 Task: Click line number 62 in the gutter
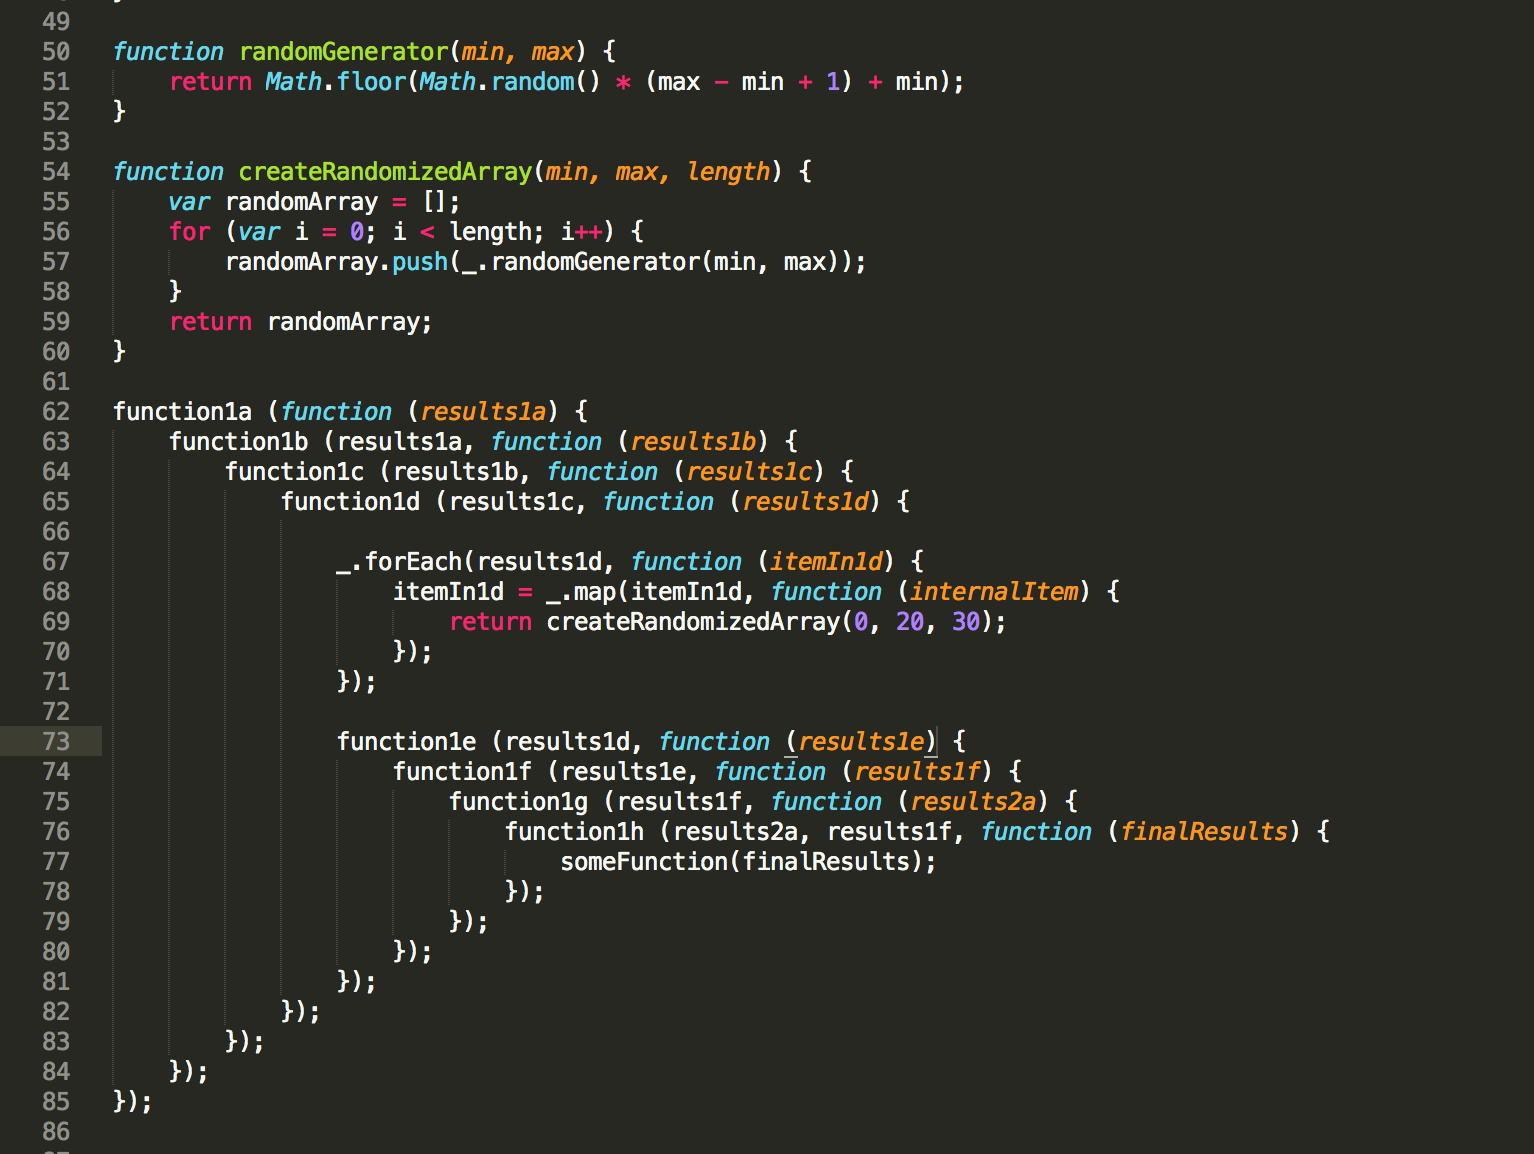click(x=56, y=412)
